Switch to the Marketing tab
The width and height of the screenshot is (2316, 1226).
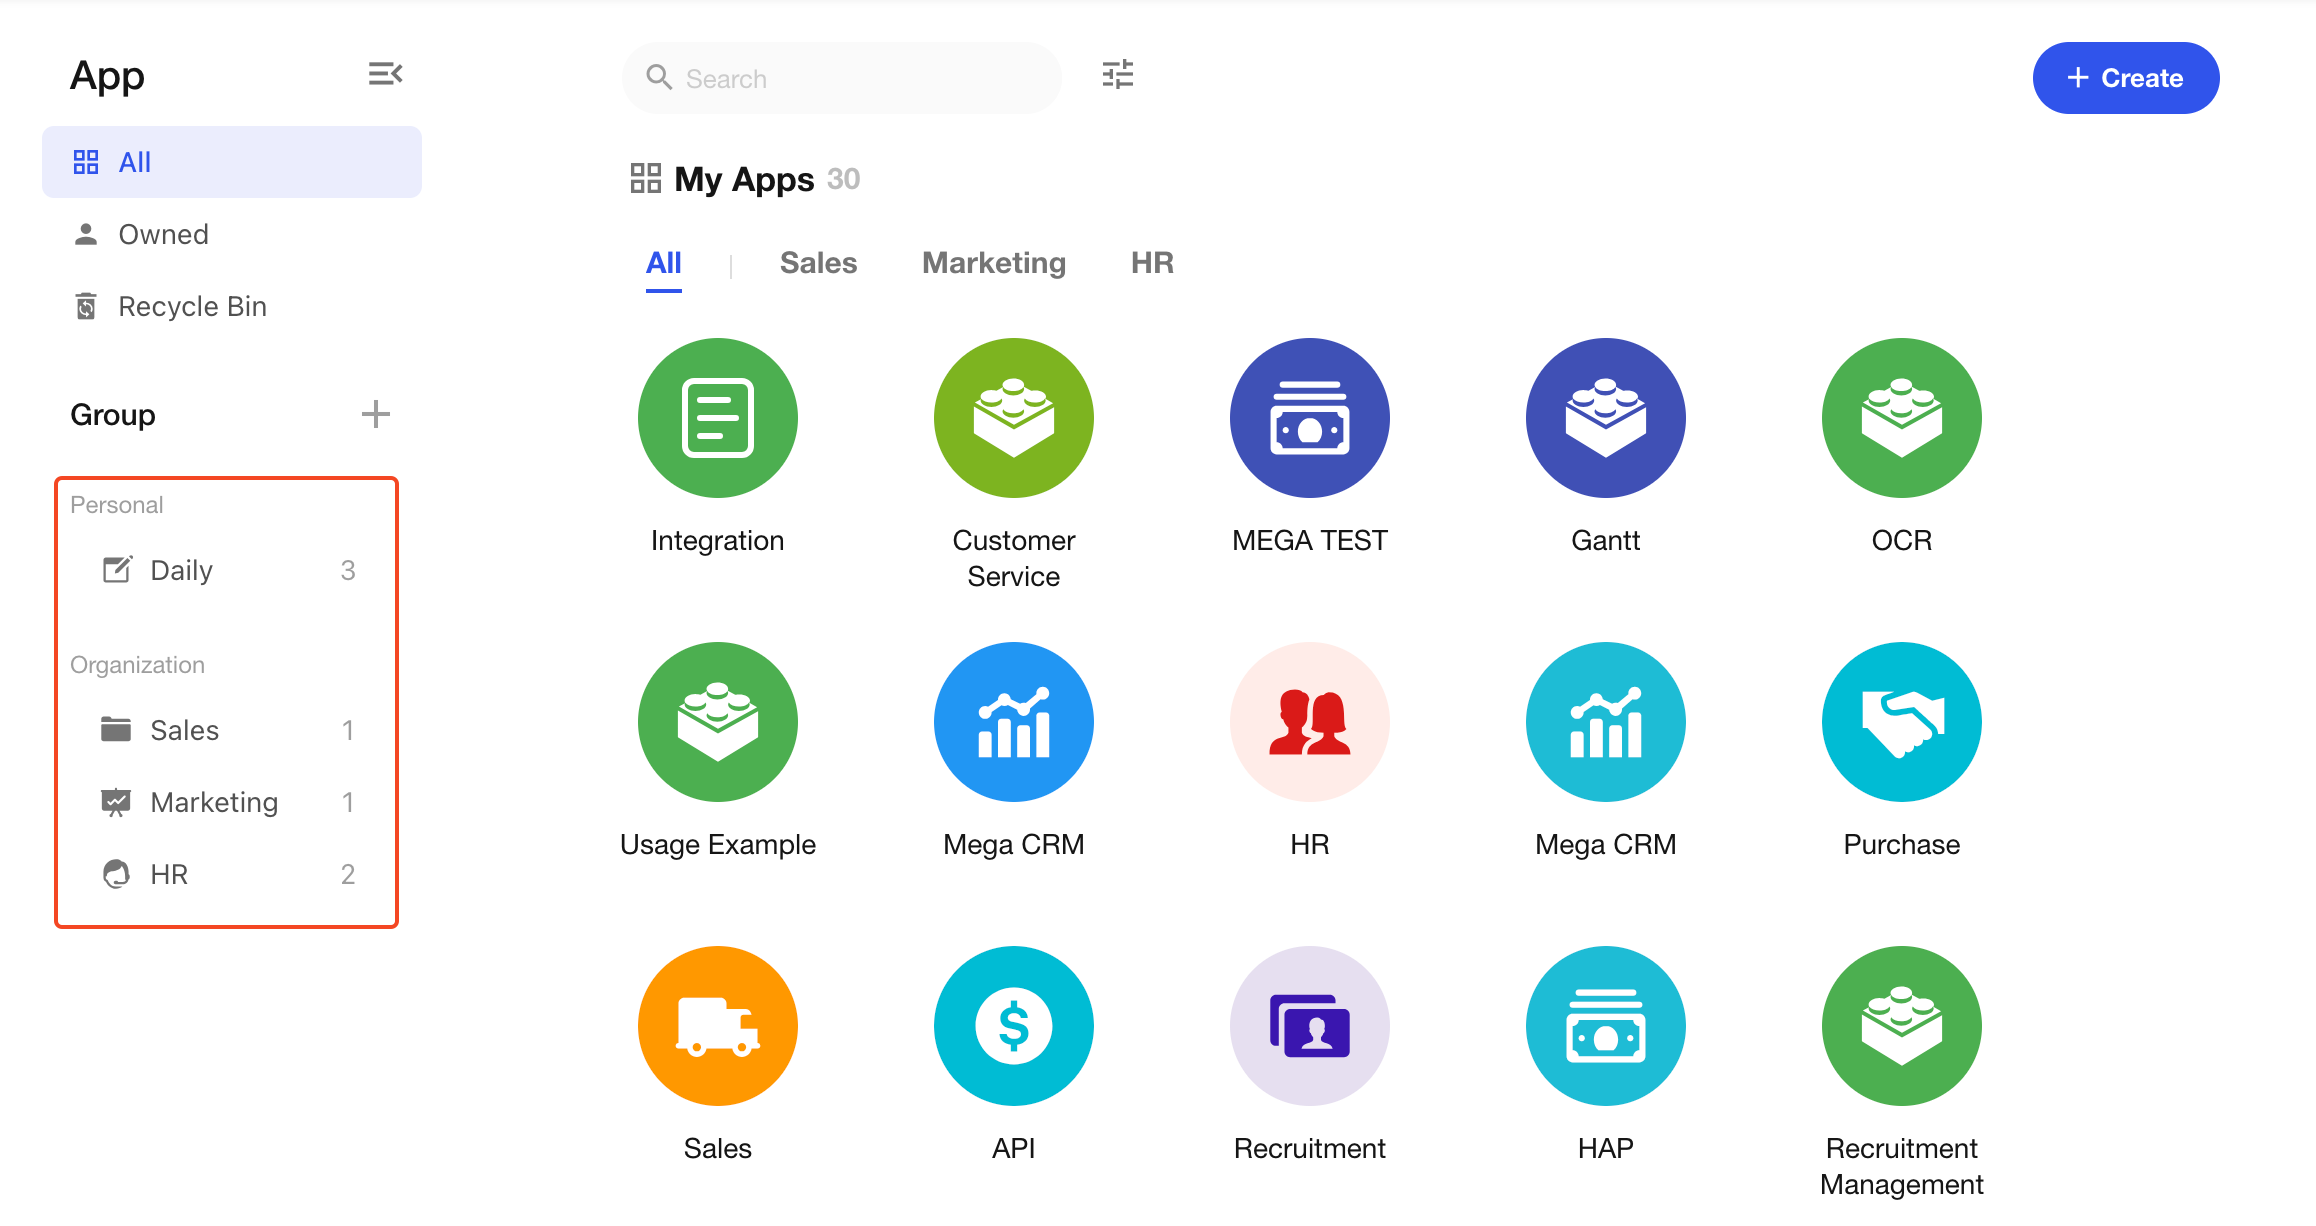(993, 263)
